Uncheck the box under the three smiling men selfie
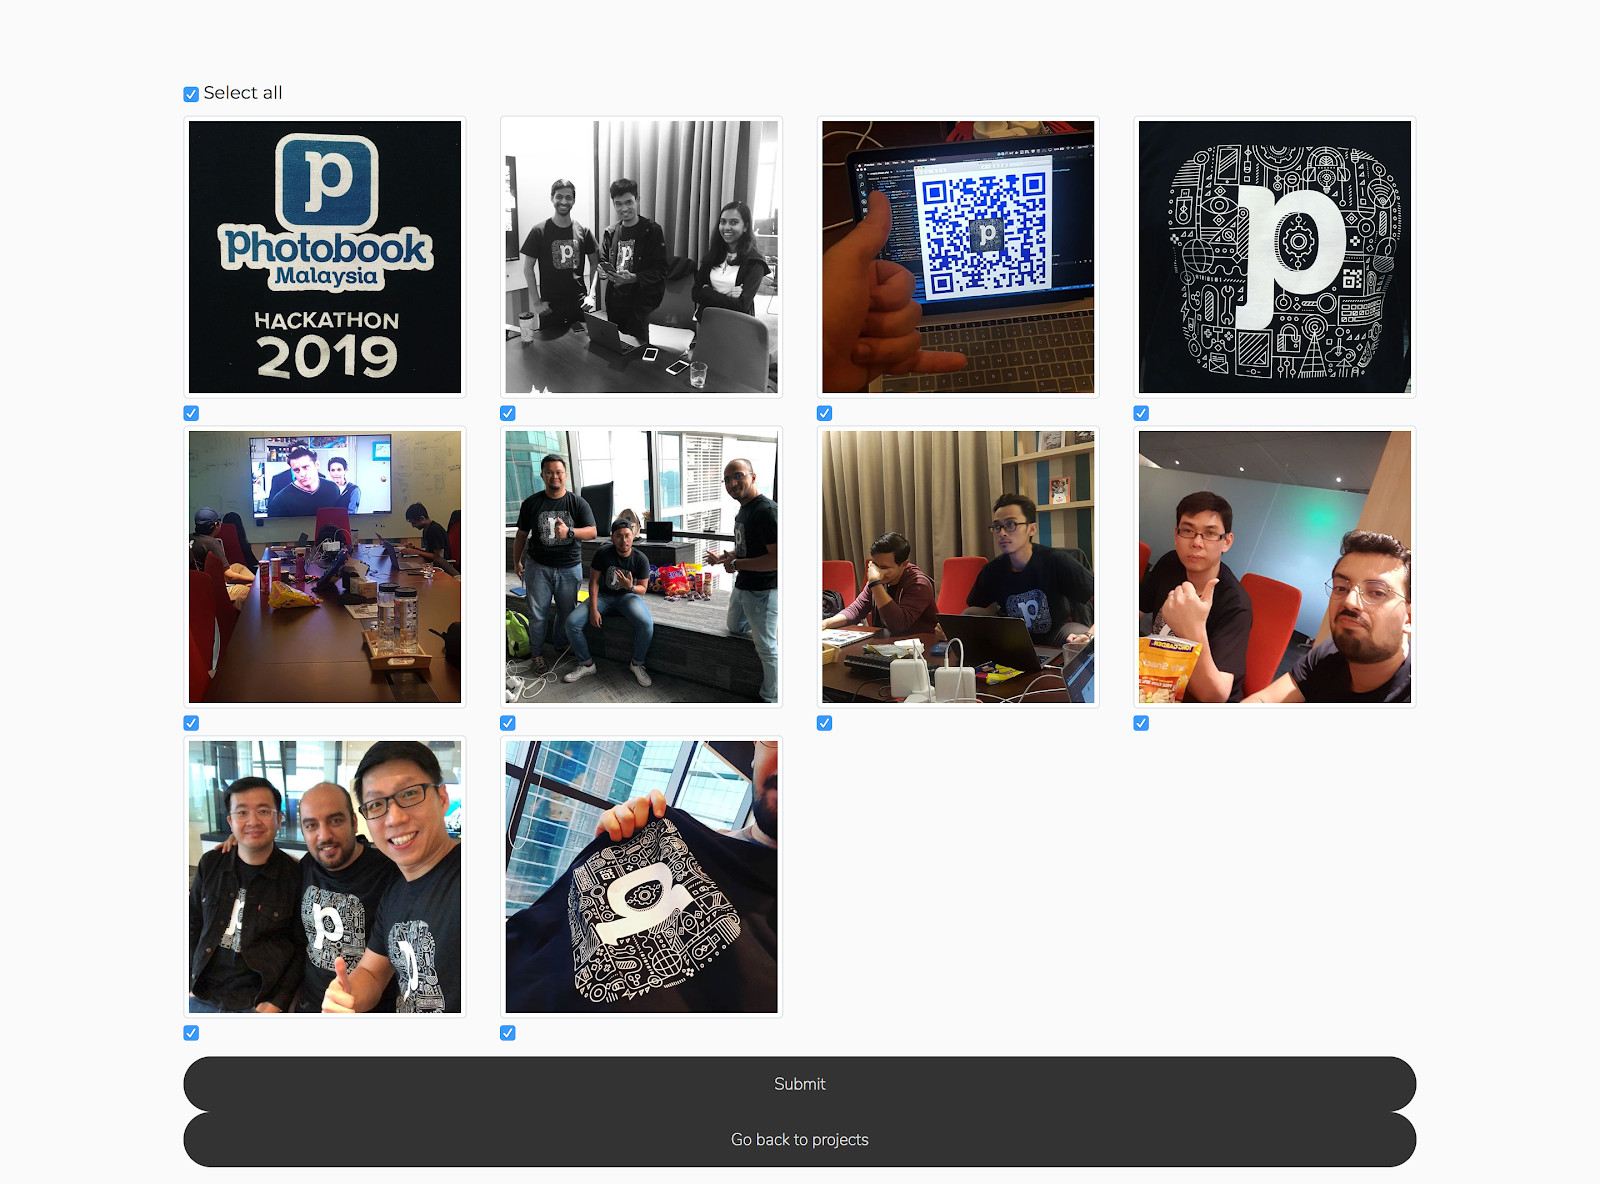Viewport: 1600px width, 1184px height. click(x=191, y=1033)
